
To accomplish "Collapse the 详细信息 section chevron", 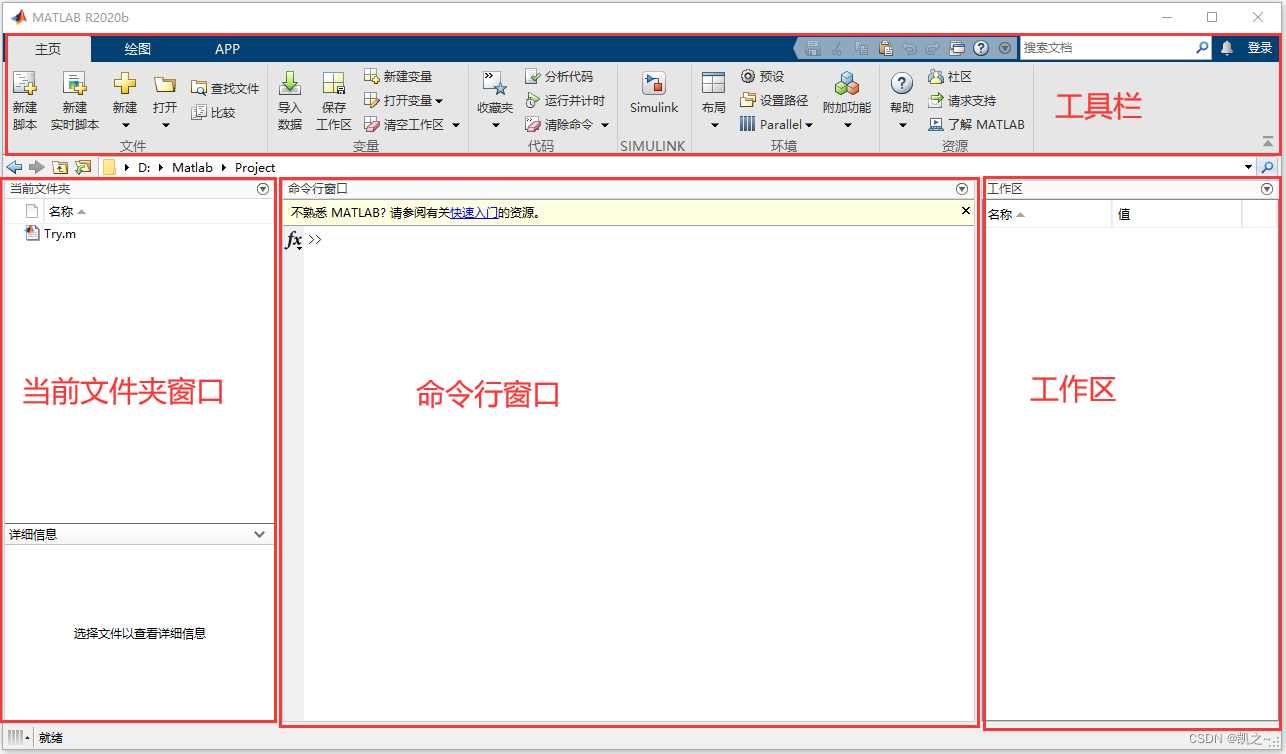I will tap(260, 534).
